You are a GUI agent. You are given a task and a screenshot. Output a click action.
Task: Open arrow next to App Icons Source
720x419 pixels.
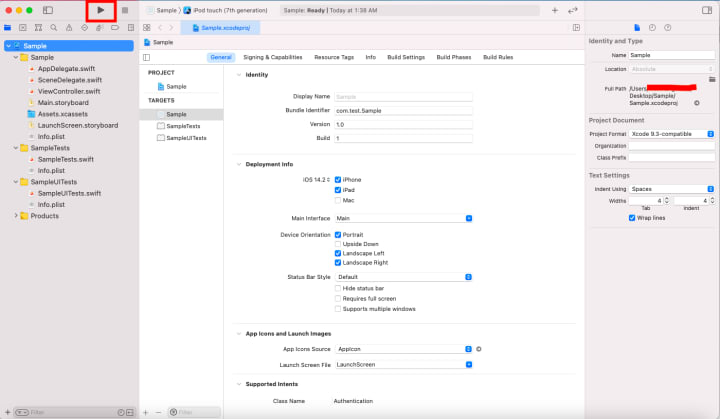point(478,349)
